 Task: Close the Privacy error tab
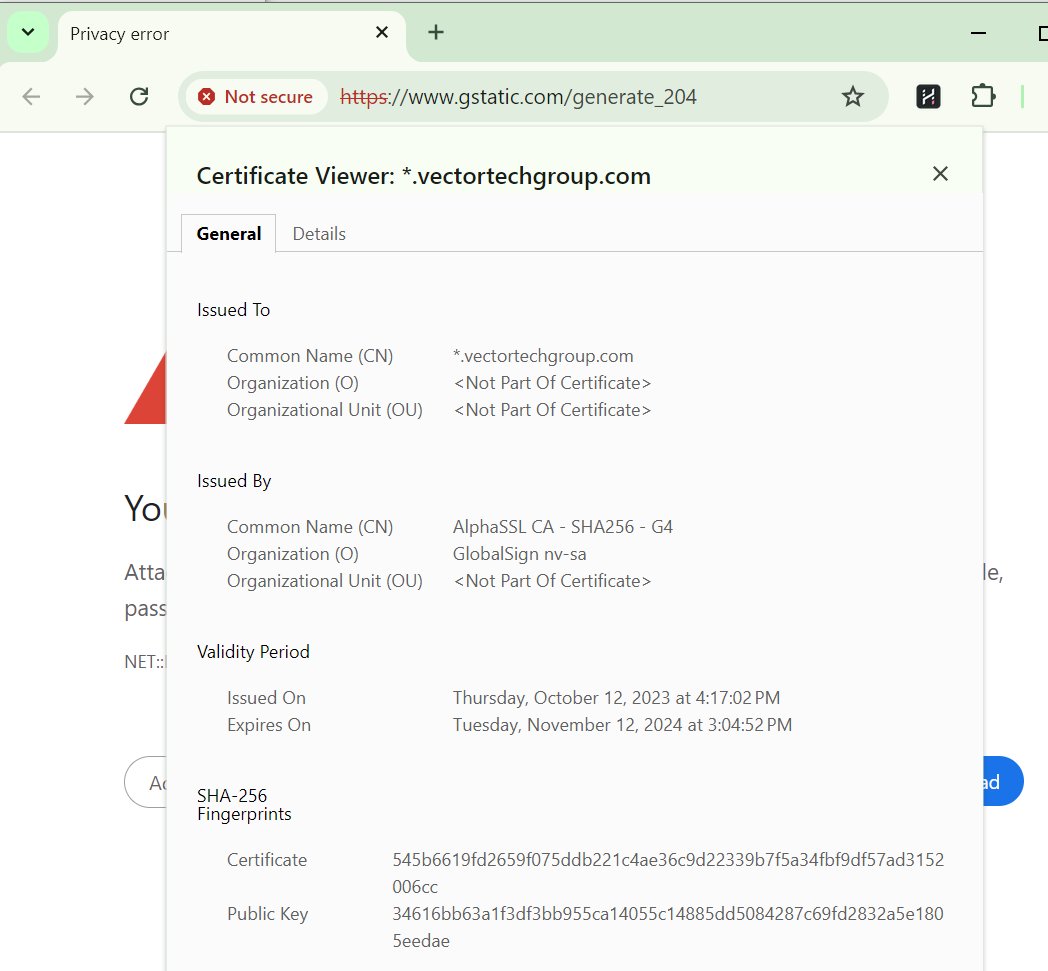pyautogui.click(x=382, y=32)
